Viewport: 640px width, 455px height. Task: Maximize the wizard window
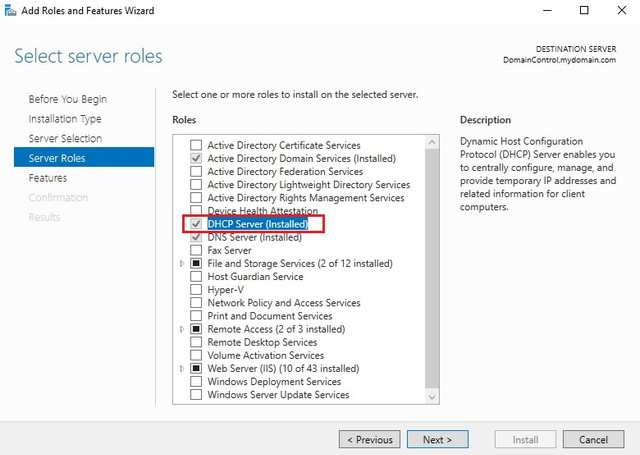point(584,10)
